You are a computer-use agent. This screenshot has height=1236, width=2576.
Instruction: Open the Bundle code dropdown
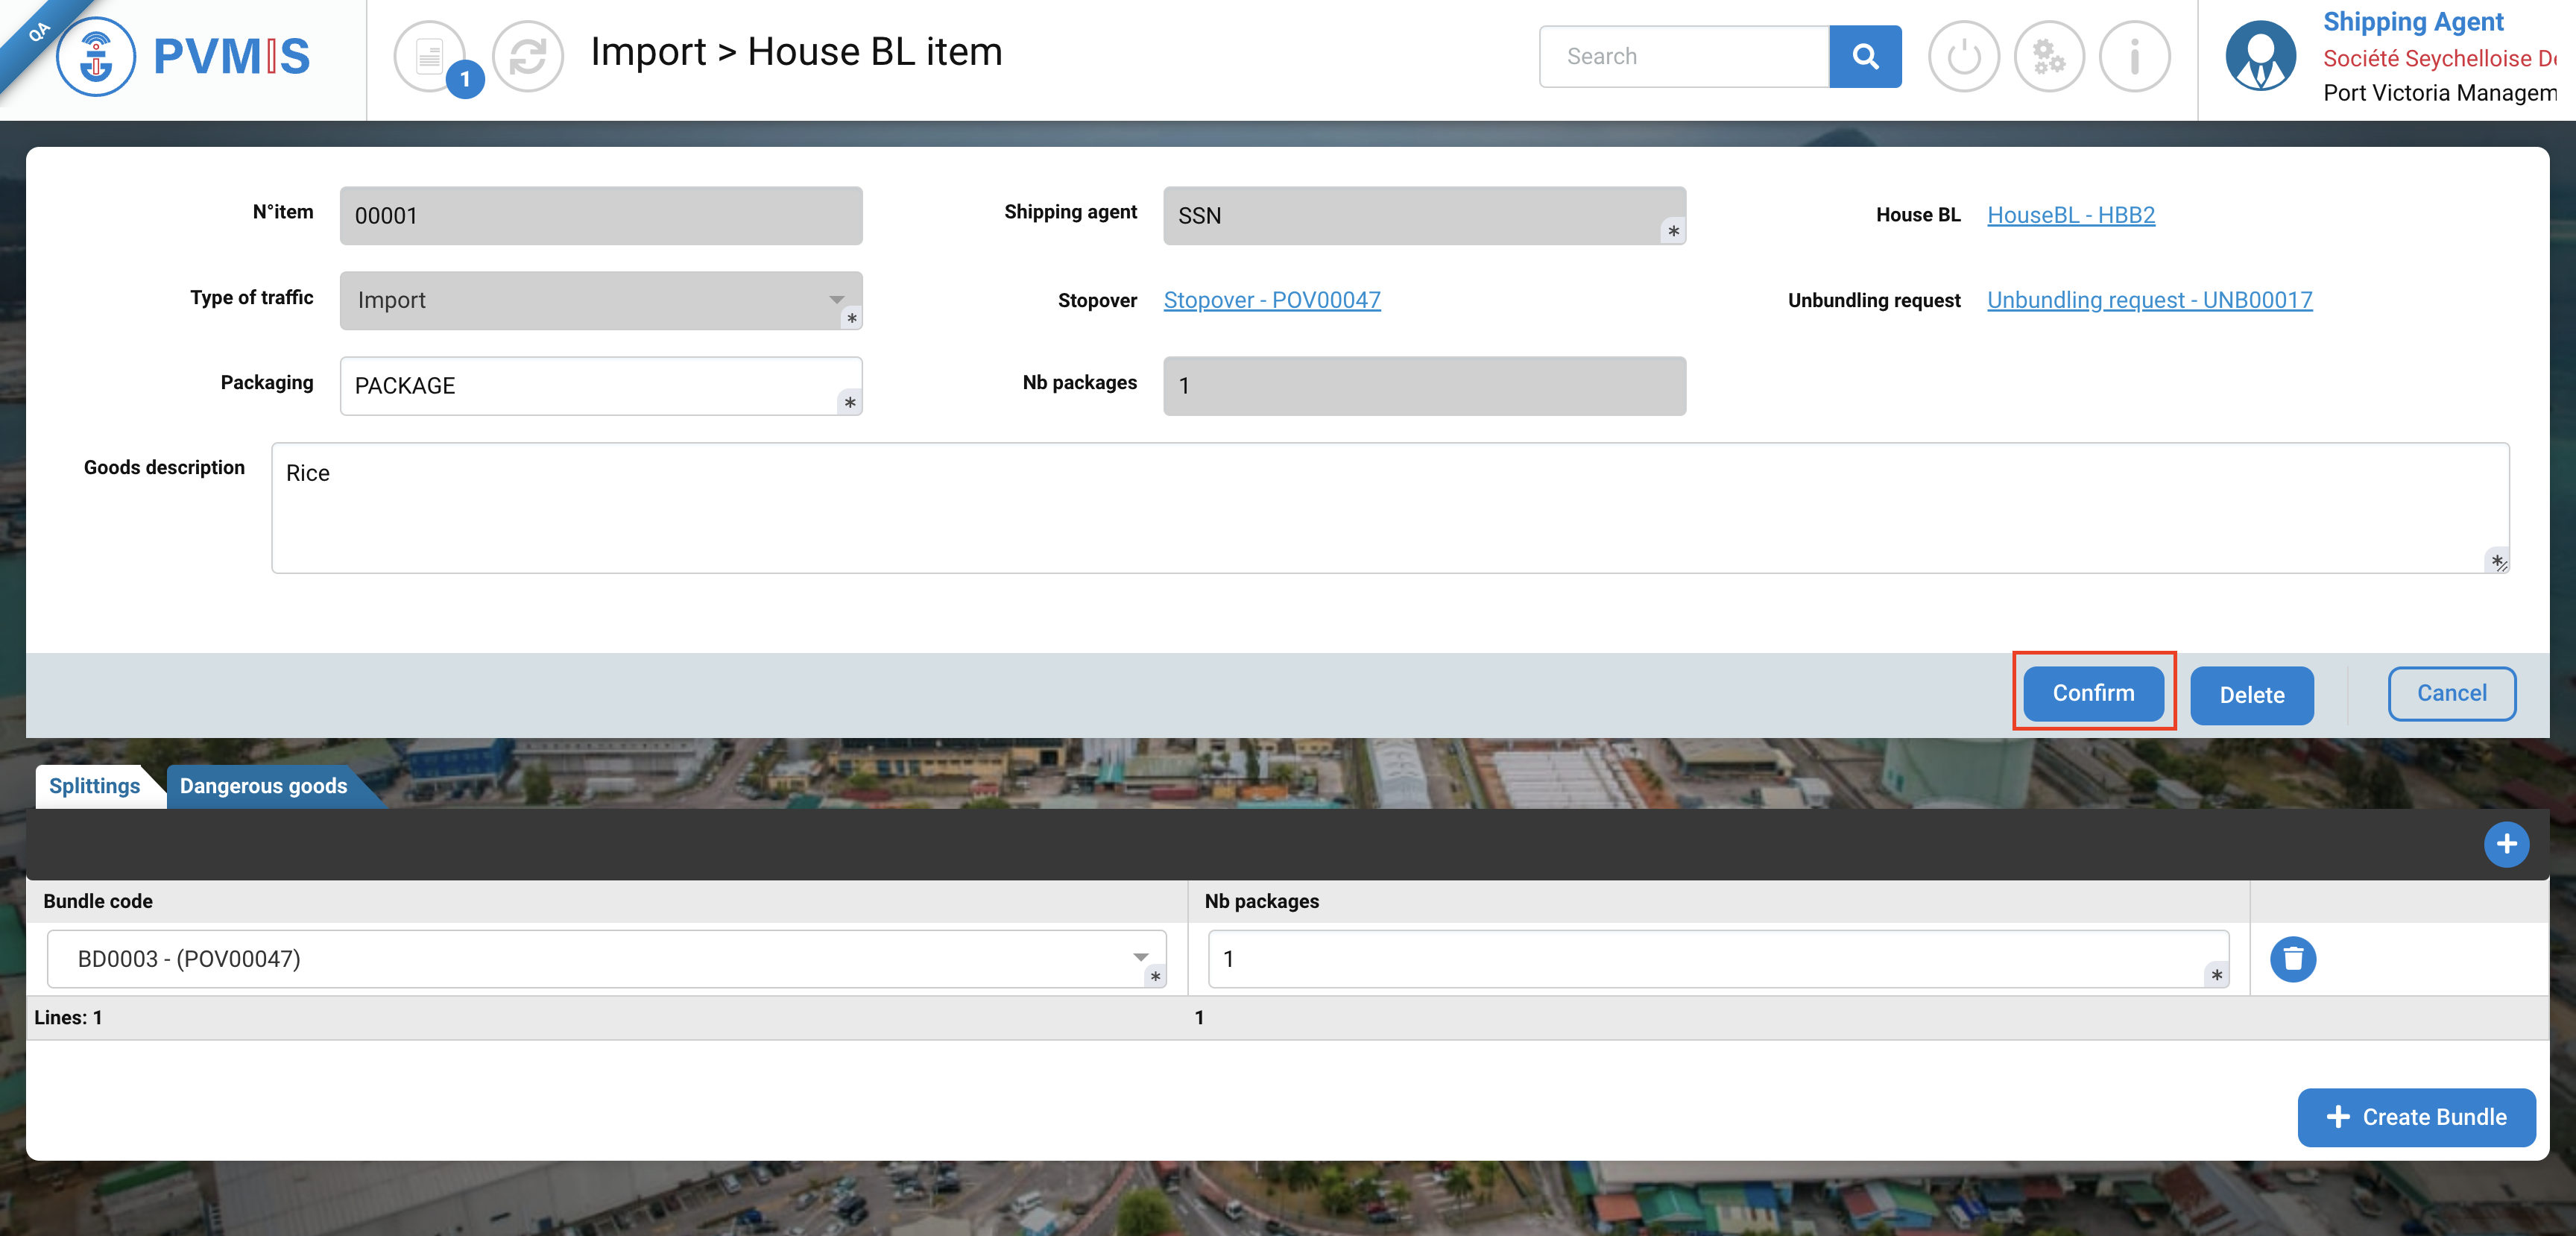coord(1140,958)
